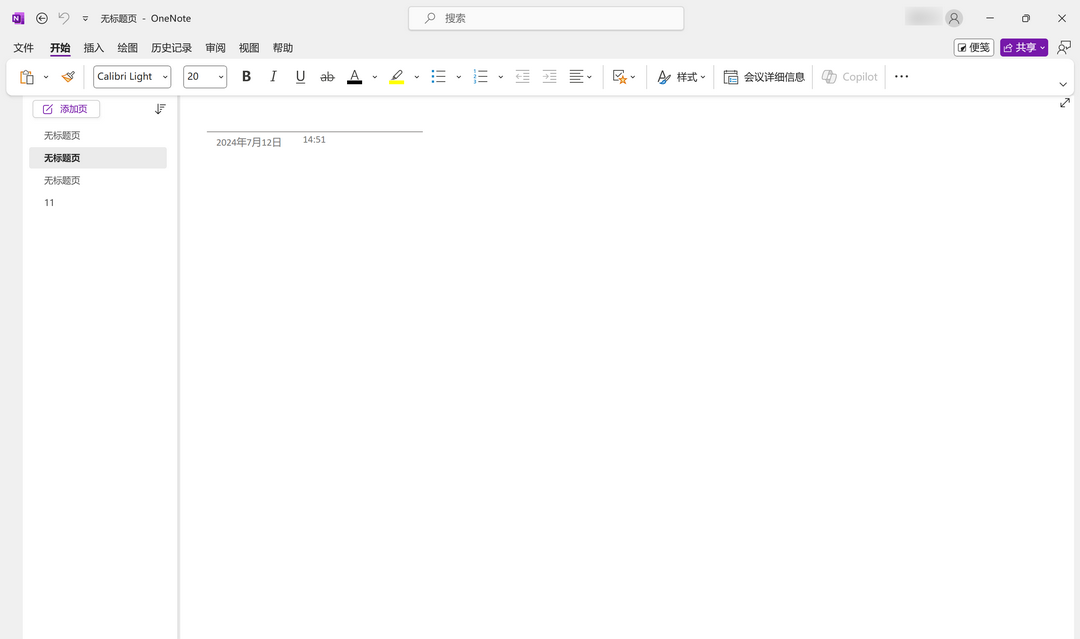The image size is (1080, 639).
Task: Toggle numbered list formatting
Action: click(x=481, y=76)
